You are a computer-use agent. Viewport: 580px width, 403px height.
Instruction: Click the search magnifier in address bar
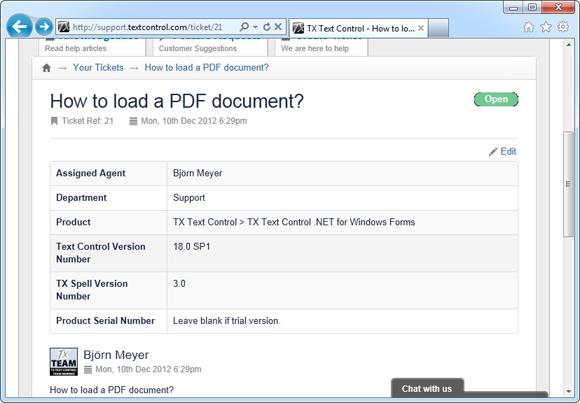[244, 27]
